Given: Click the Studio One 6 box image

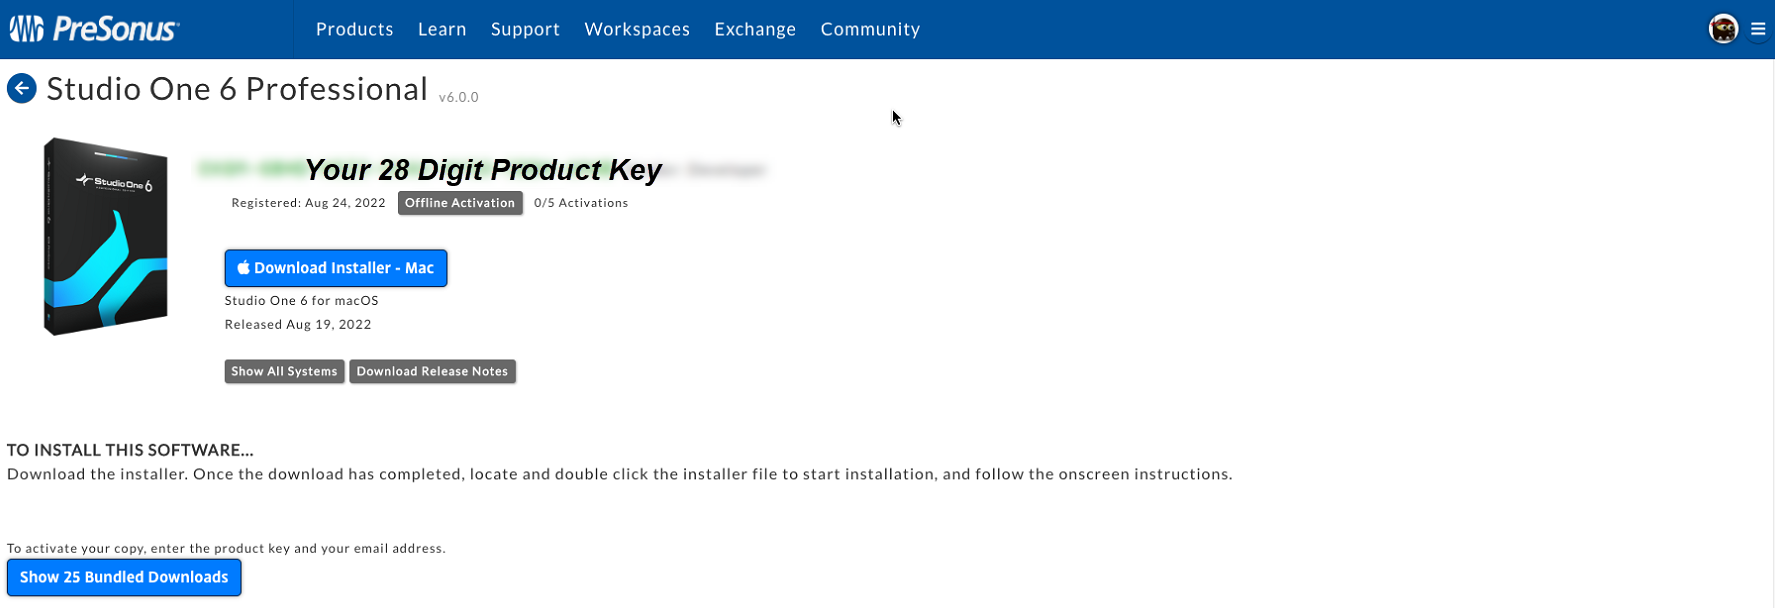Looking at the screenshot, I should (106, 236).
